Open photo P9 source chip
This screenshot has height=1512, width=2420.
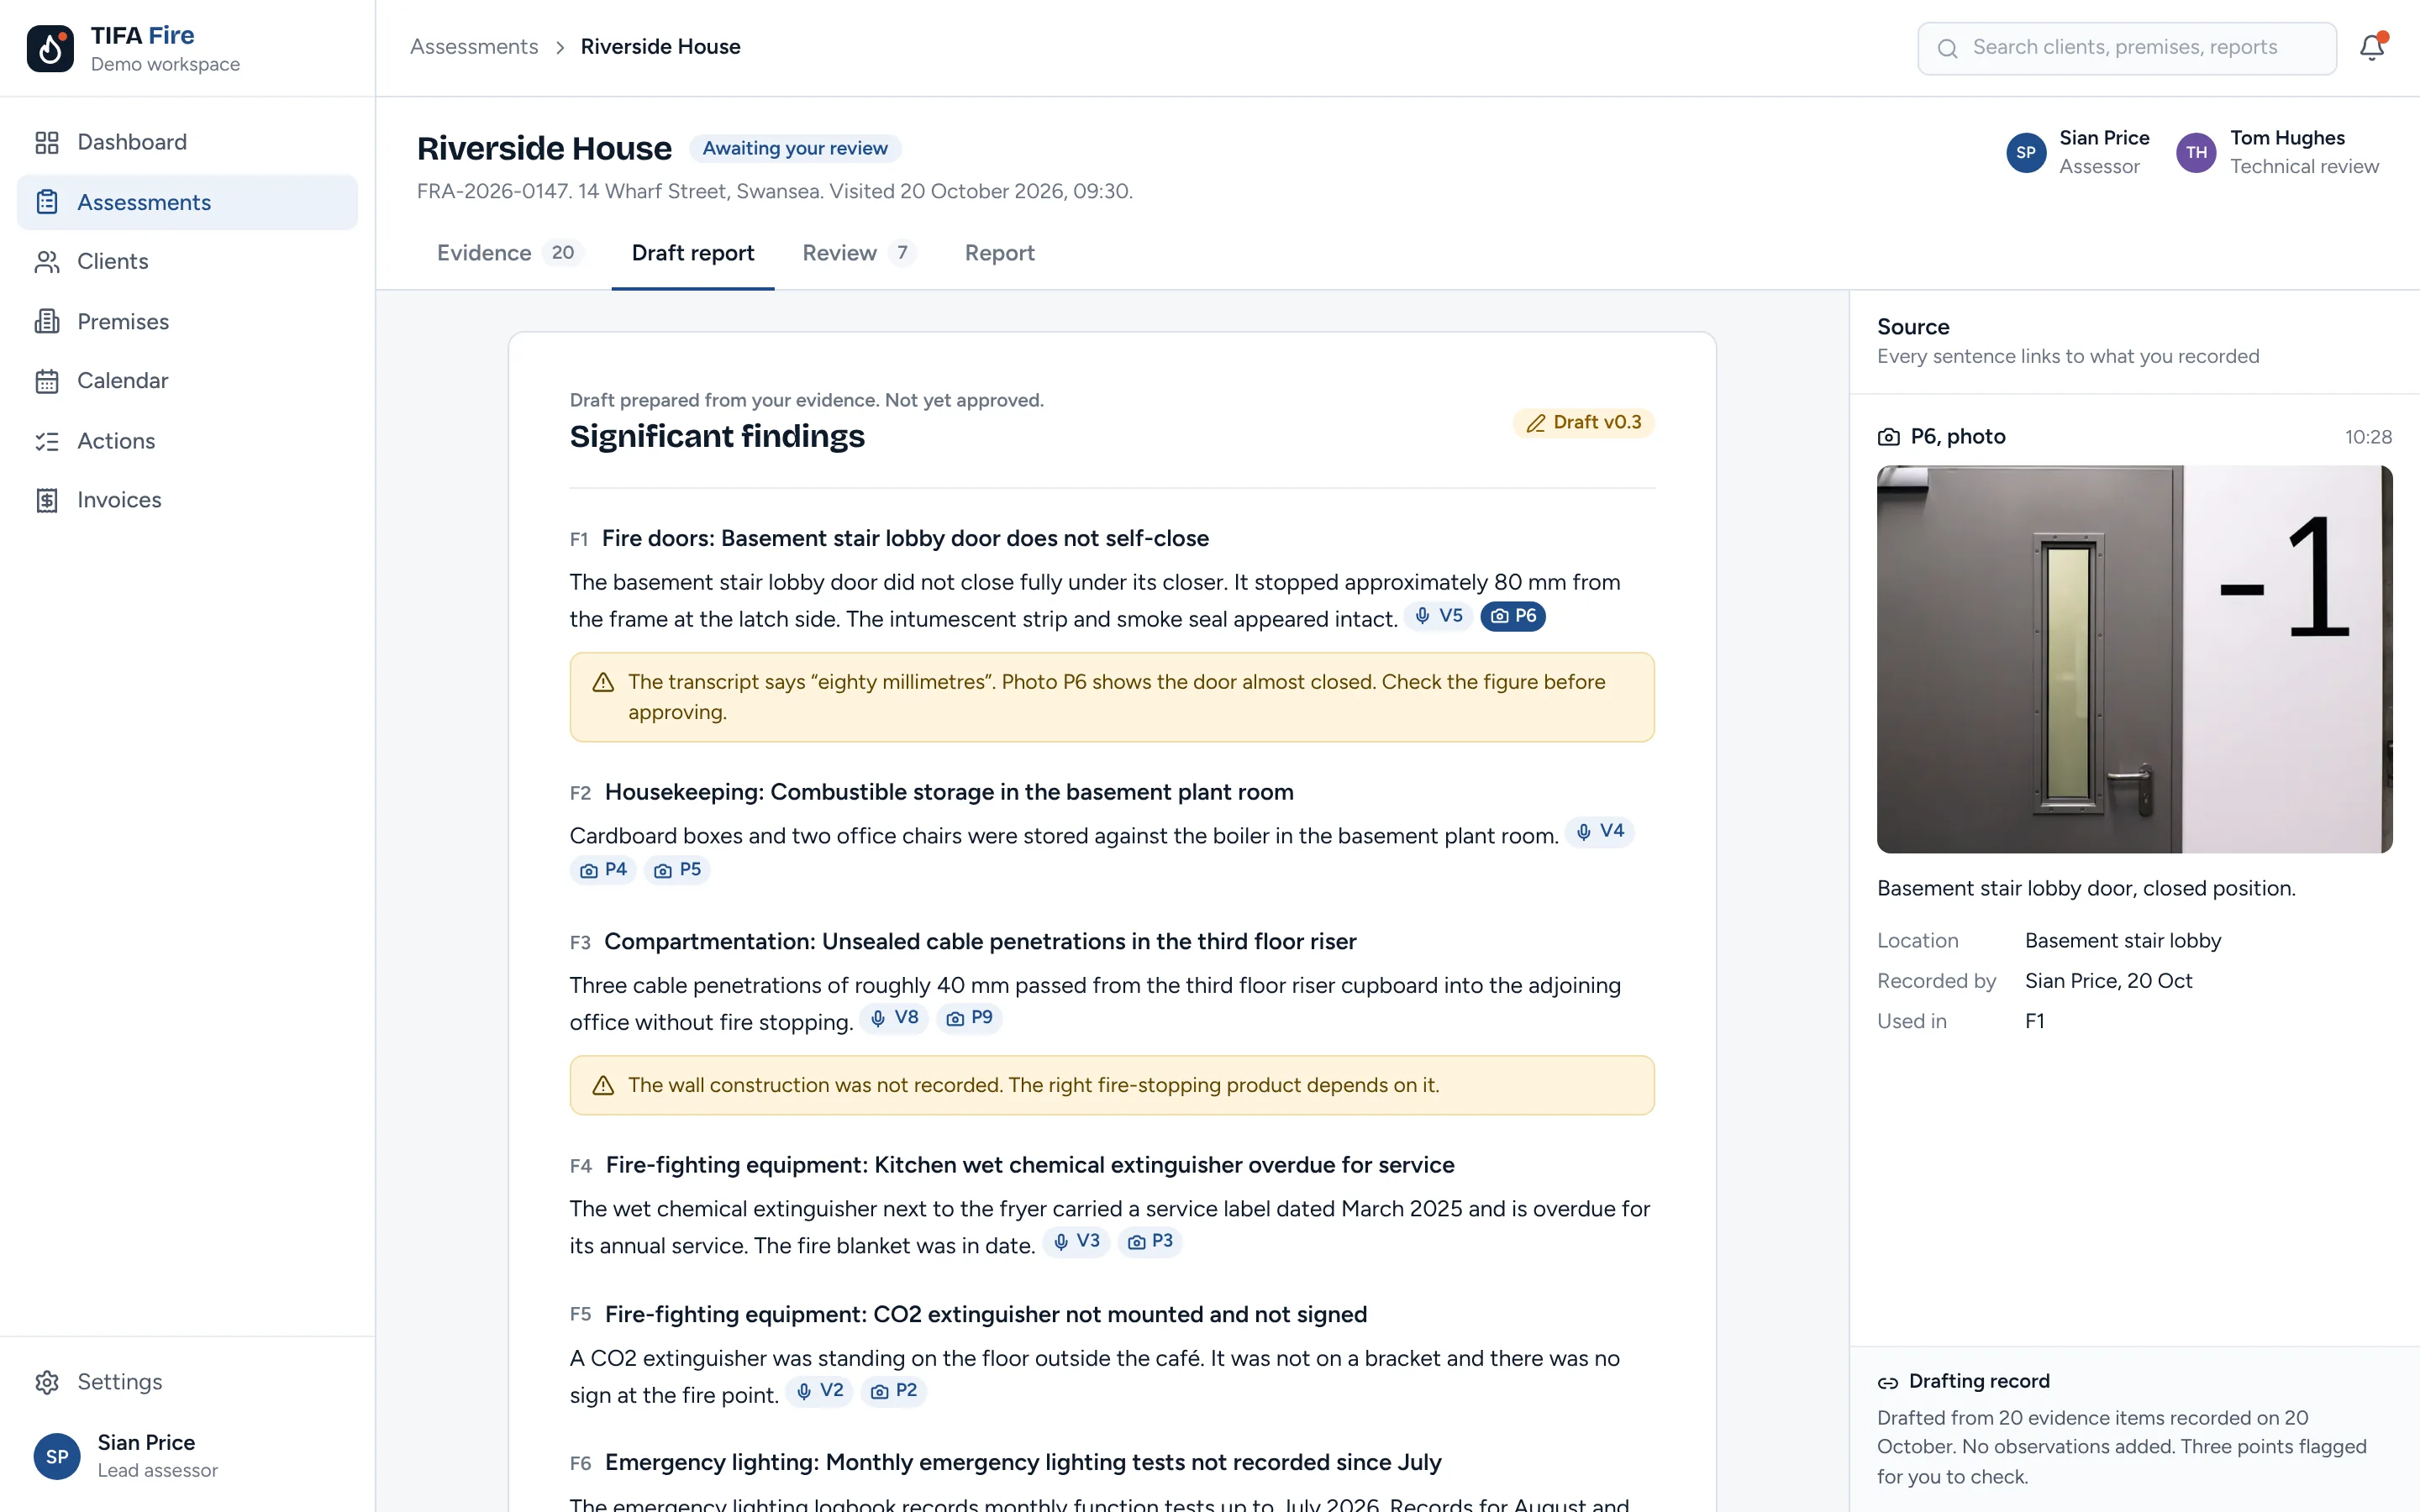click(x=969, y=1018)
